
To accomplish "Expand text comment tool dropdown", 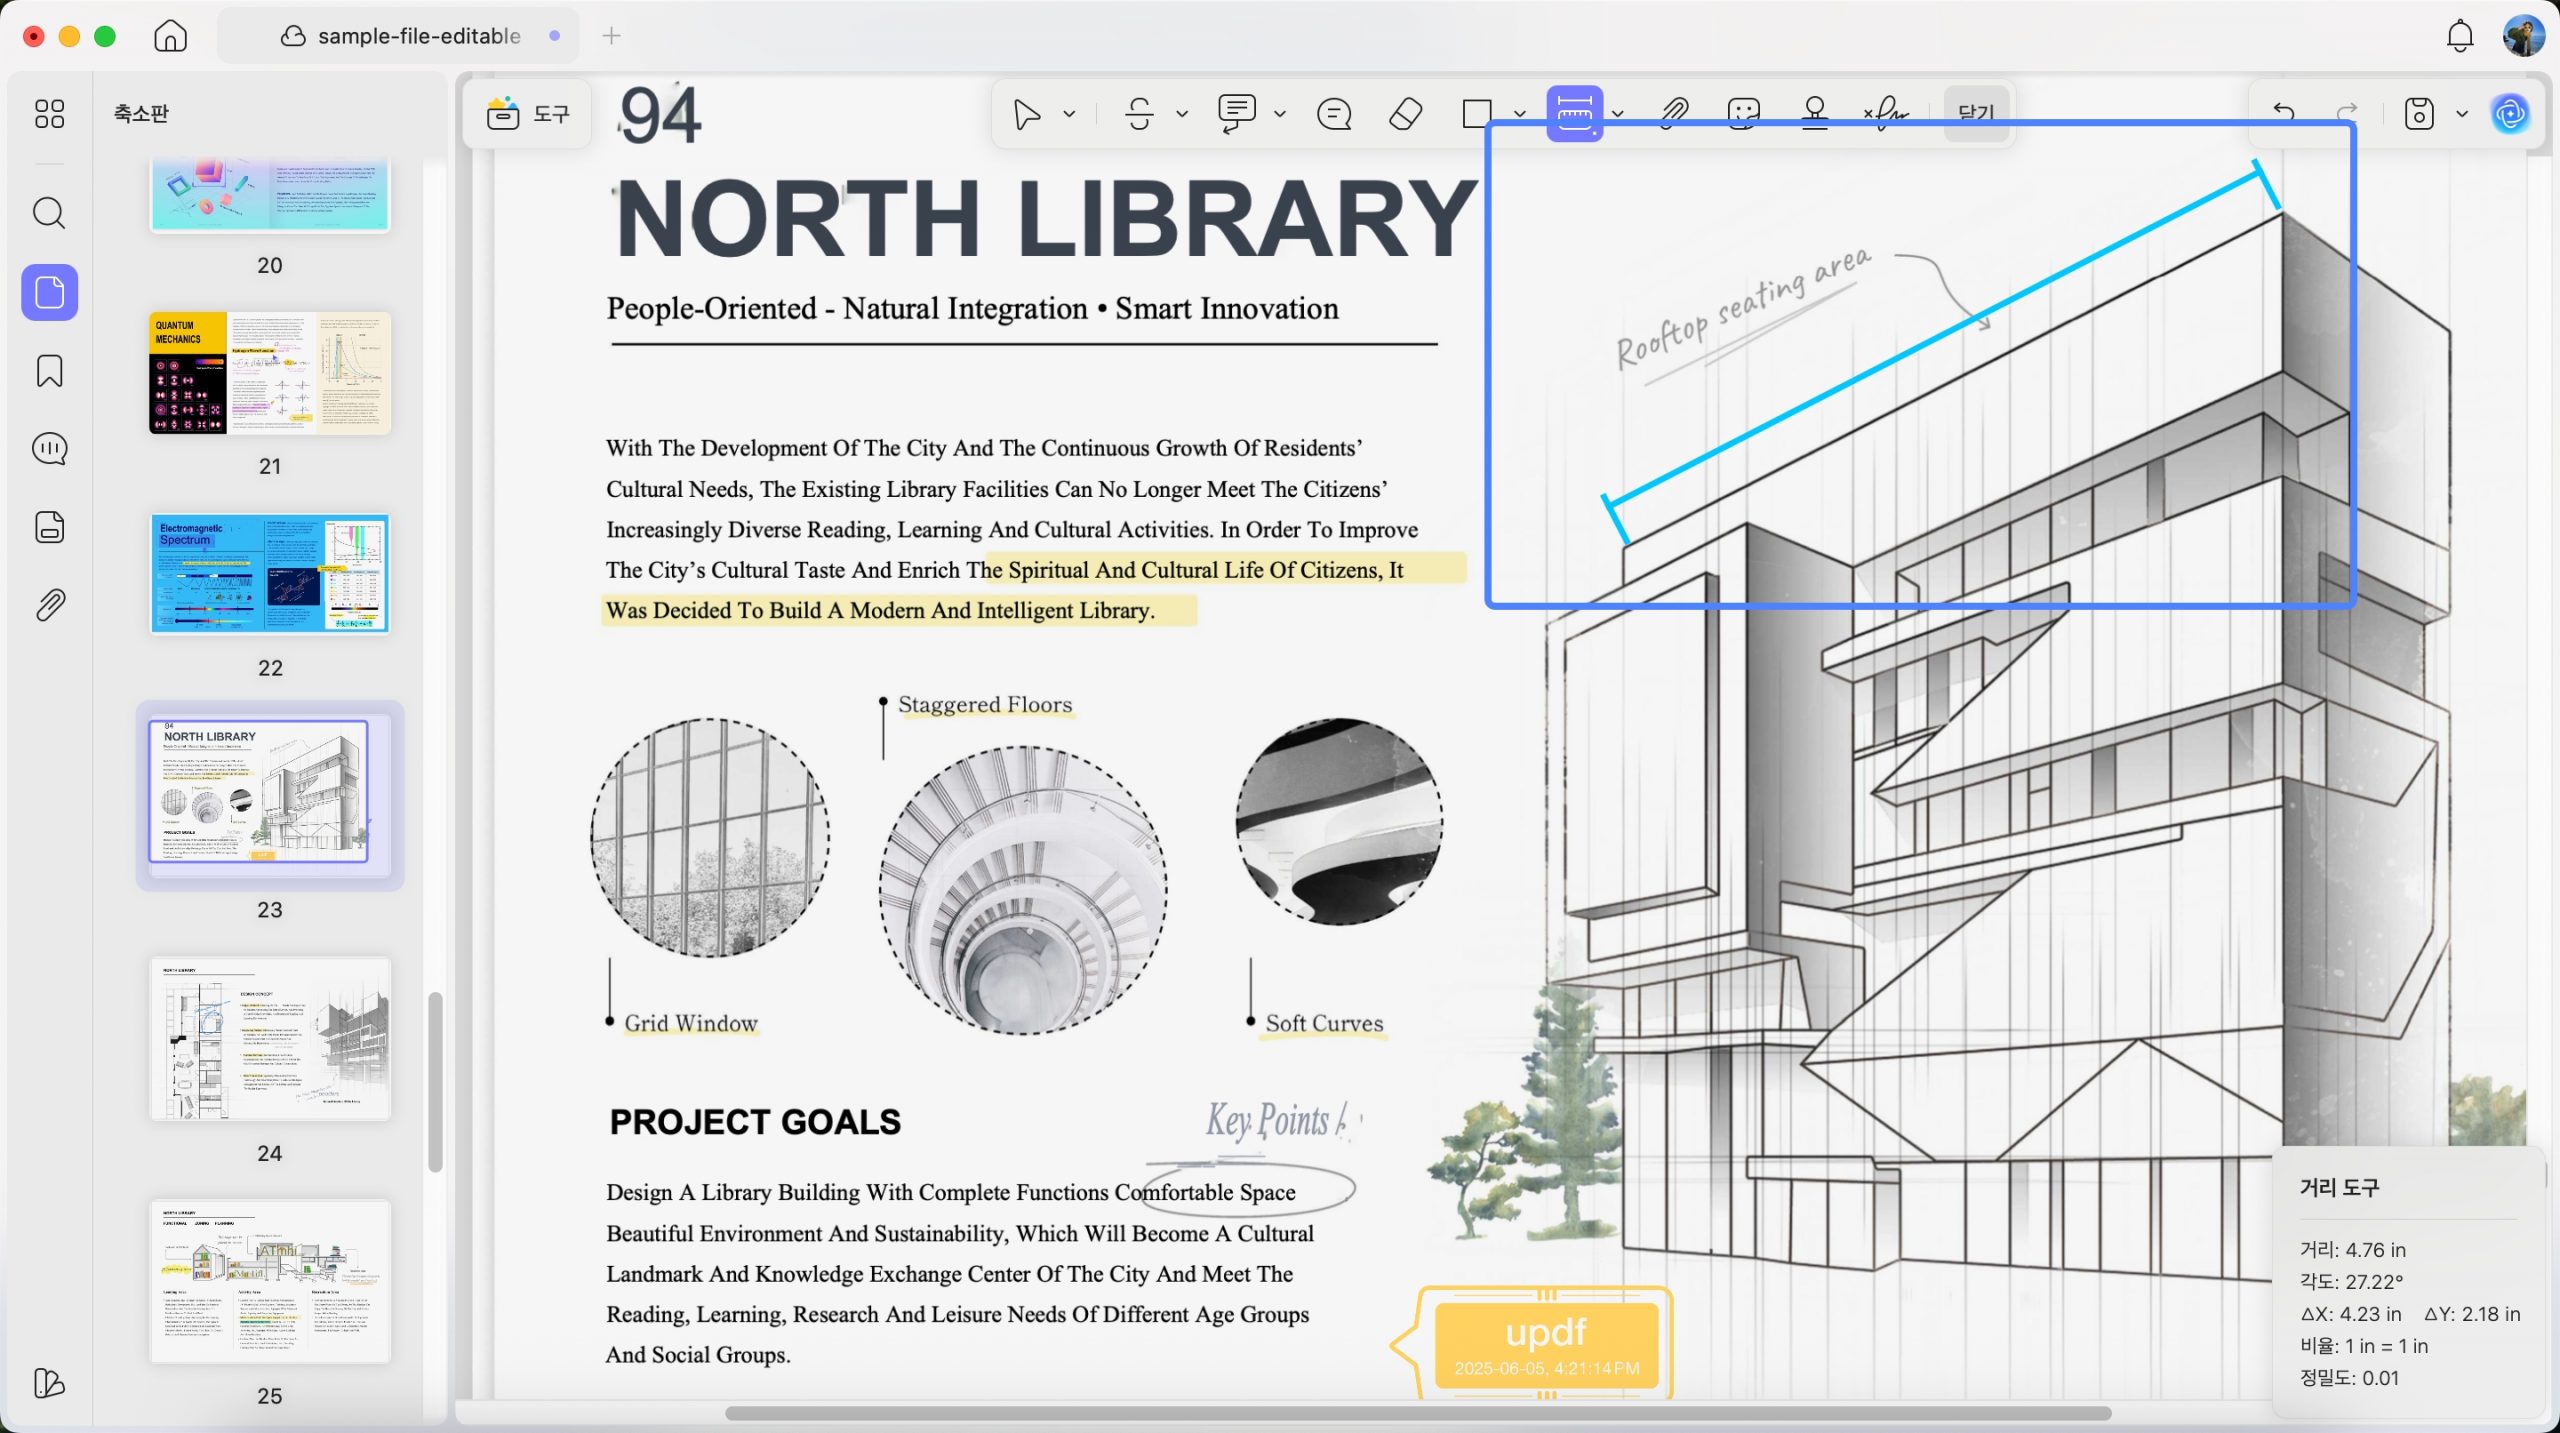I will (1280, 114).
